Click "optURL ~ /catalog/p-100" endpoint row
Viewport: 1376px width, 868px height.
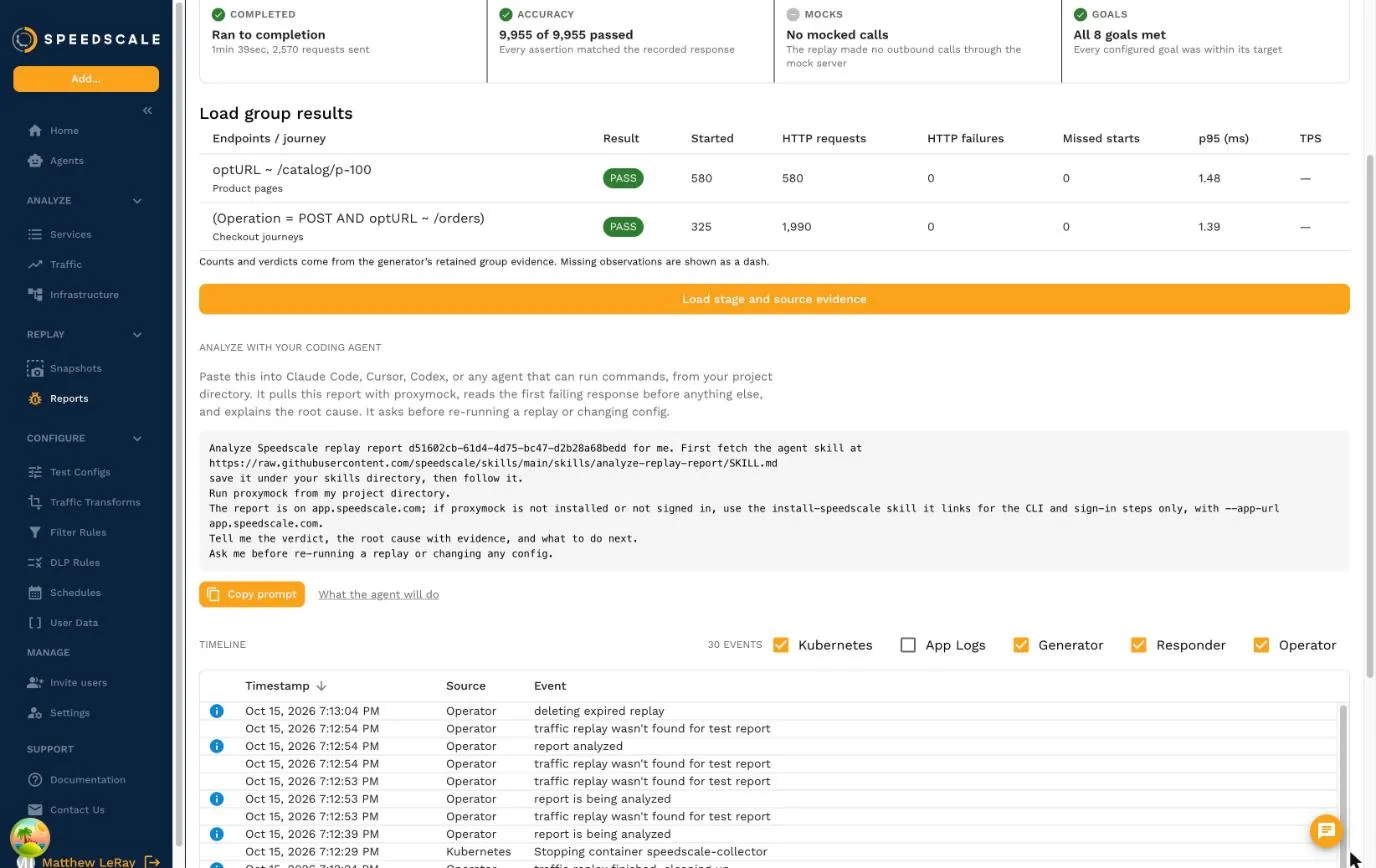[774, 178]
